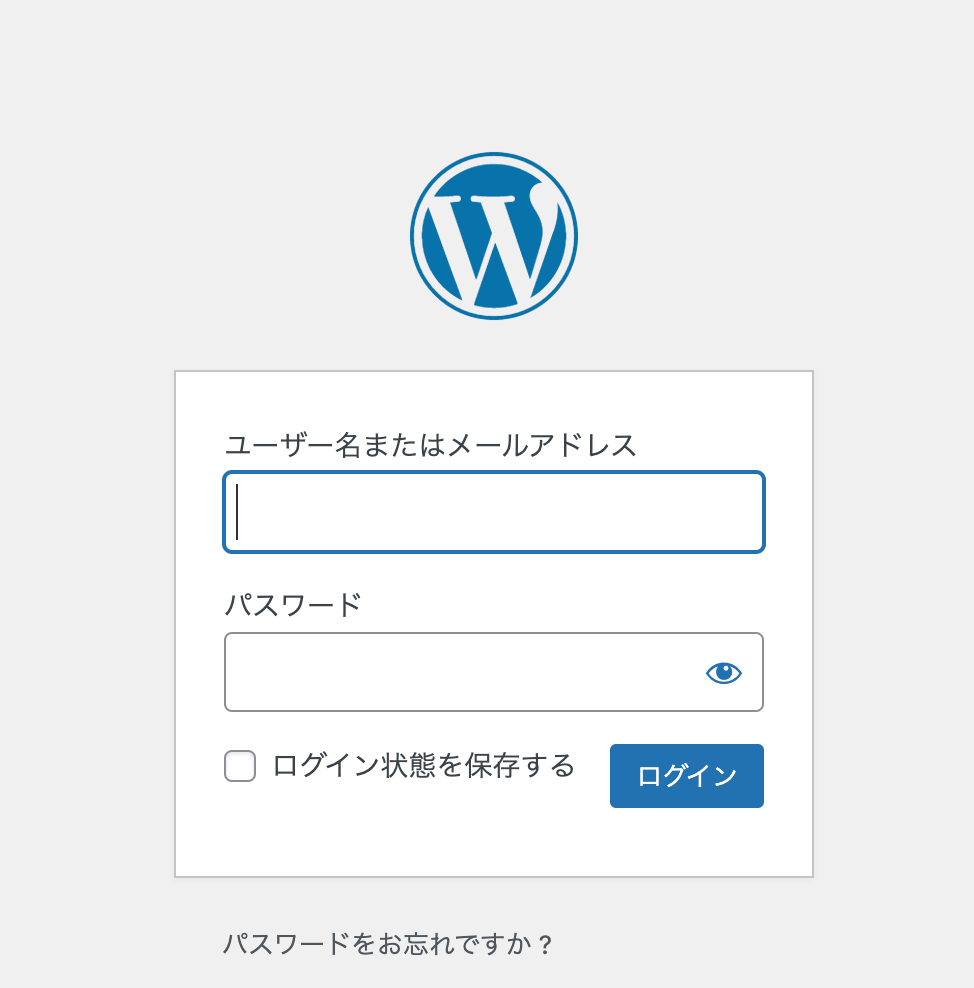The height and width of the screenshot is (988, 974).
Task: Click the WordPress logo
Action: tap(494, 236)
